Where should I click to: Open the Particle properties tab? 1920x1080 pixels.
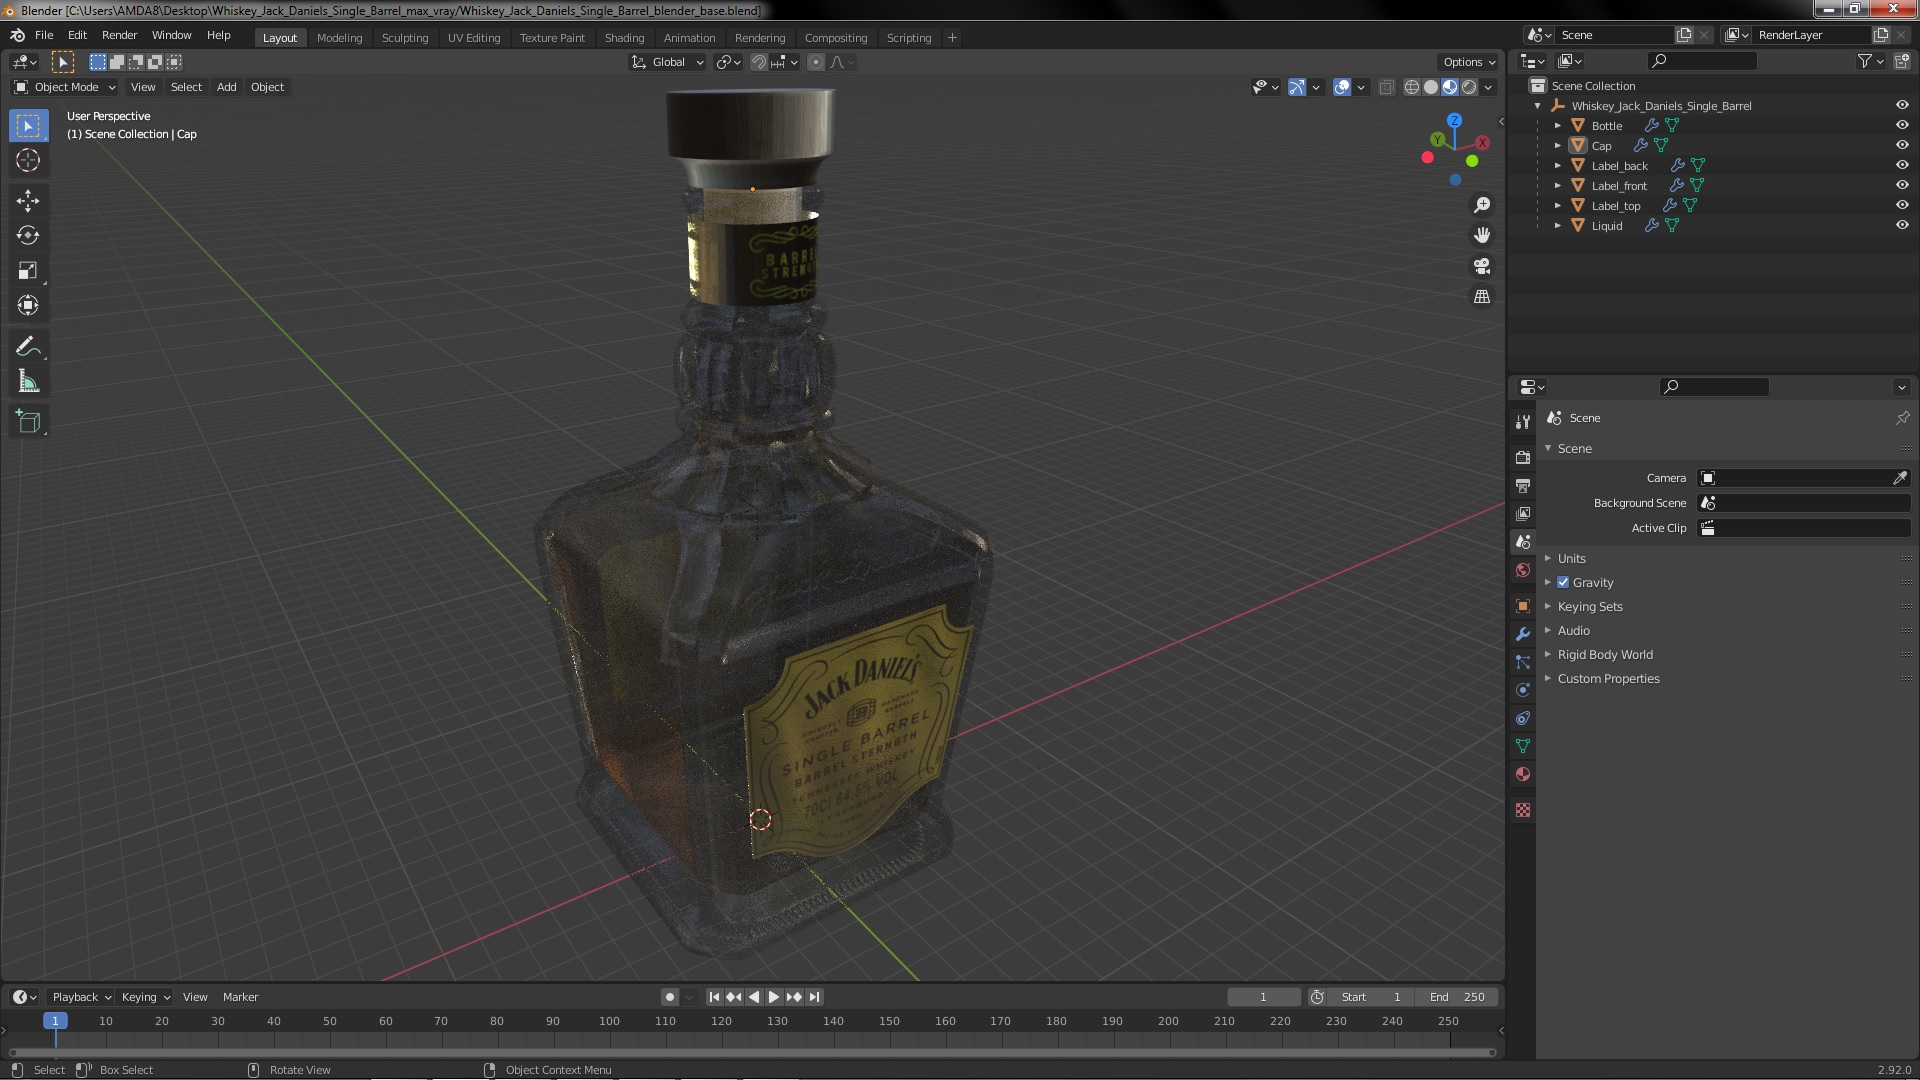(1522, 662)
